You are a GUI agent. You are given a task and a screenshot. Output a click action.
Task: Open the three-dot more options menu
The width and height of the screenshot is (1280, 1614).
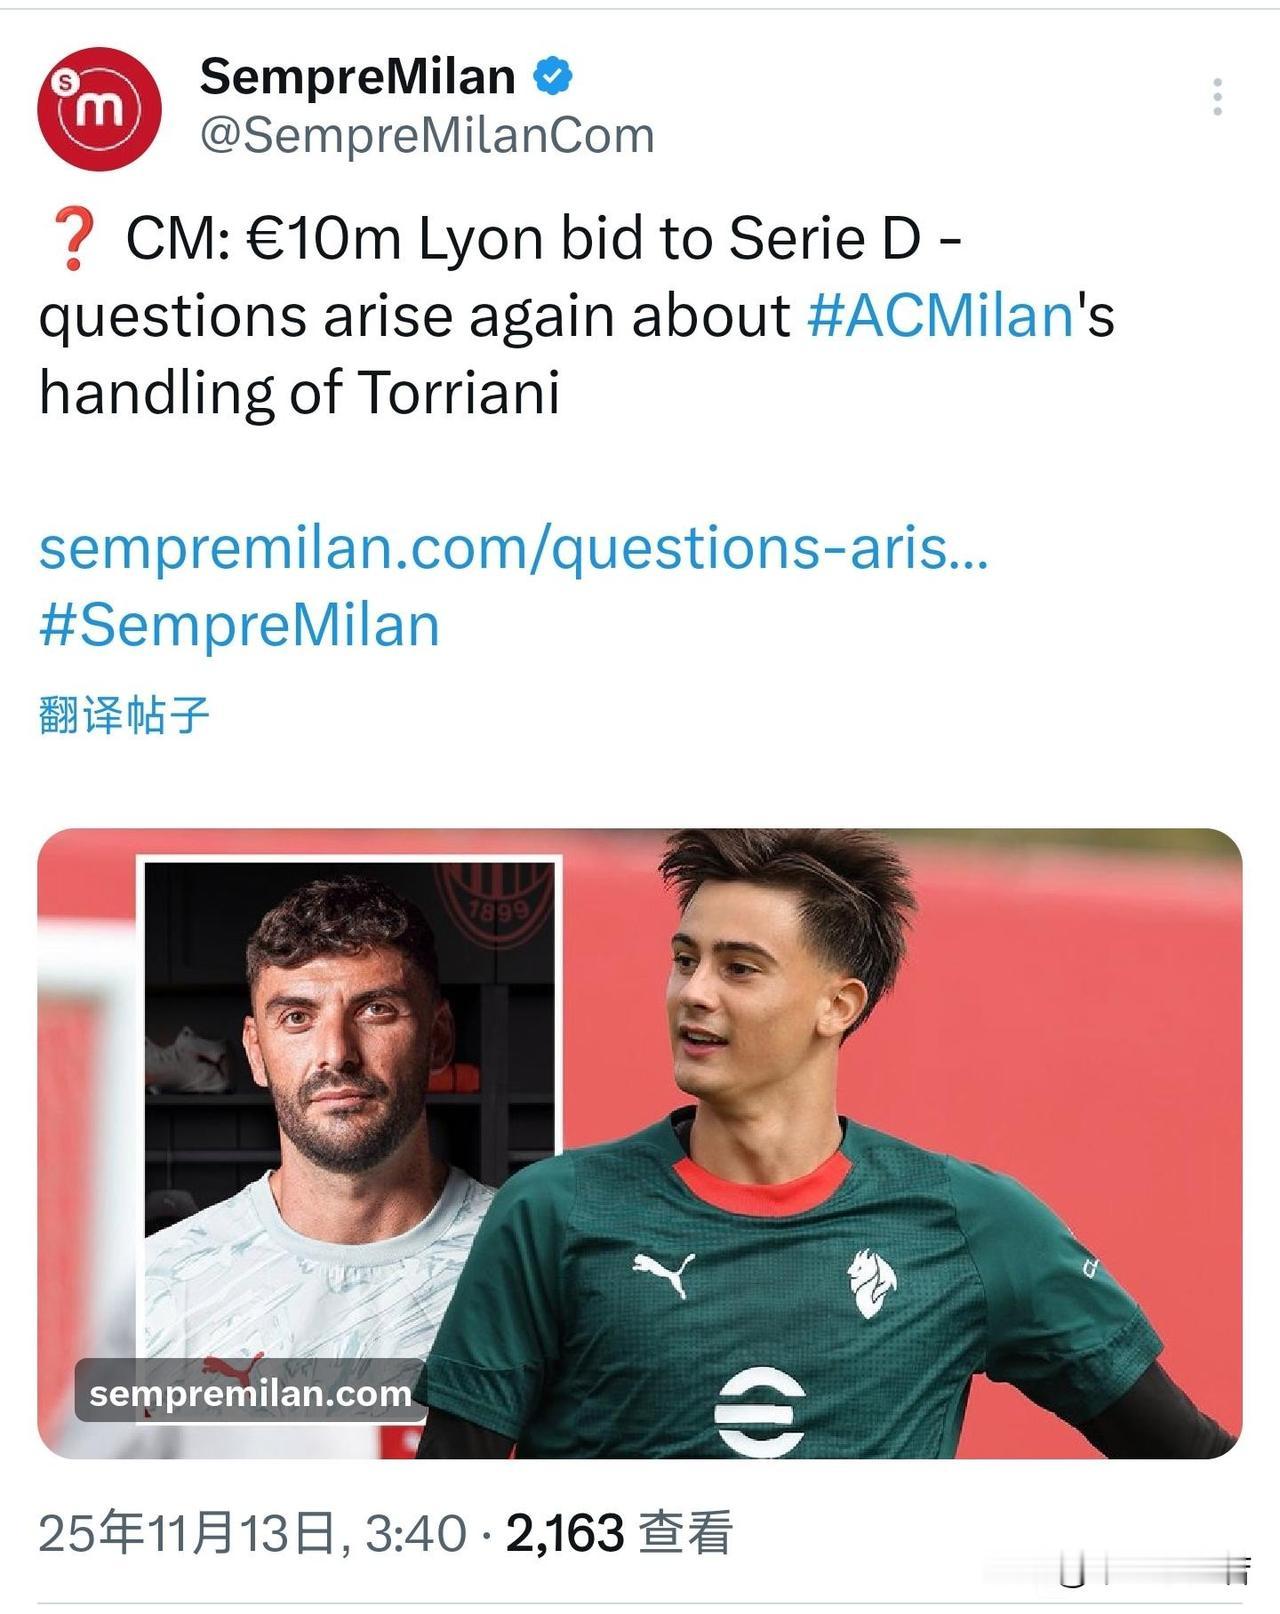pos(1217,97)
